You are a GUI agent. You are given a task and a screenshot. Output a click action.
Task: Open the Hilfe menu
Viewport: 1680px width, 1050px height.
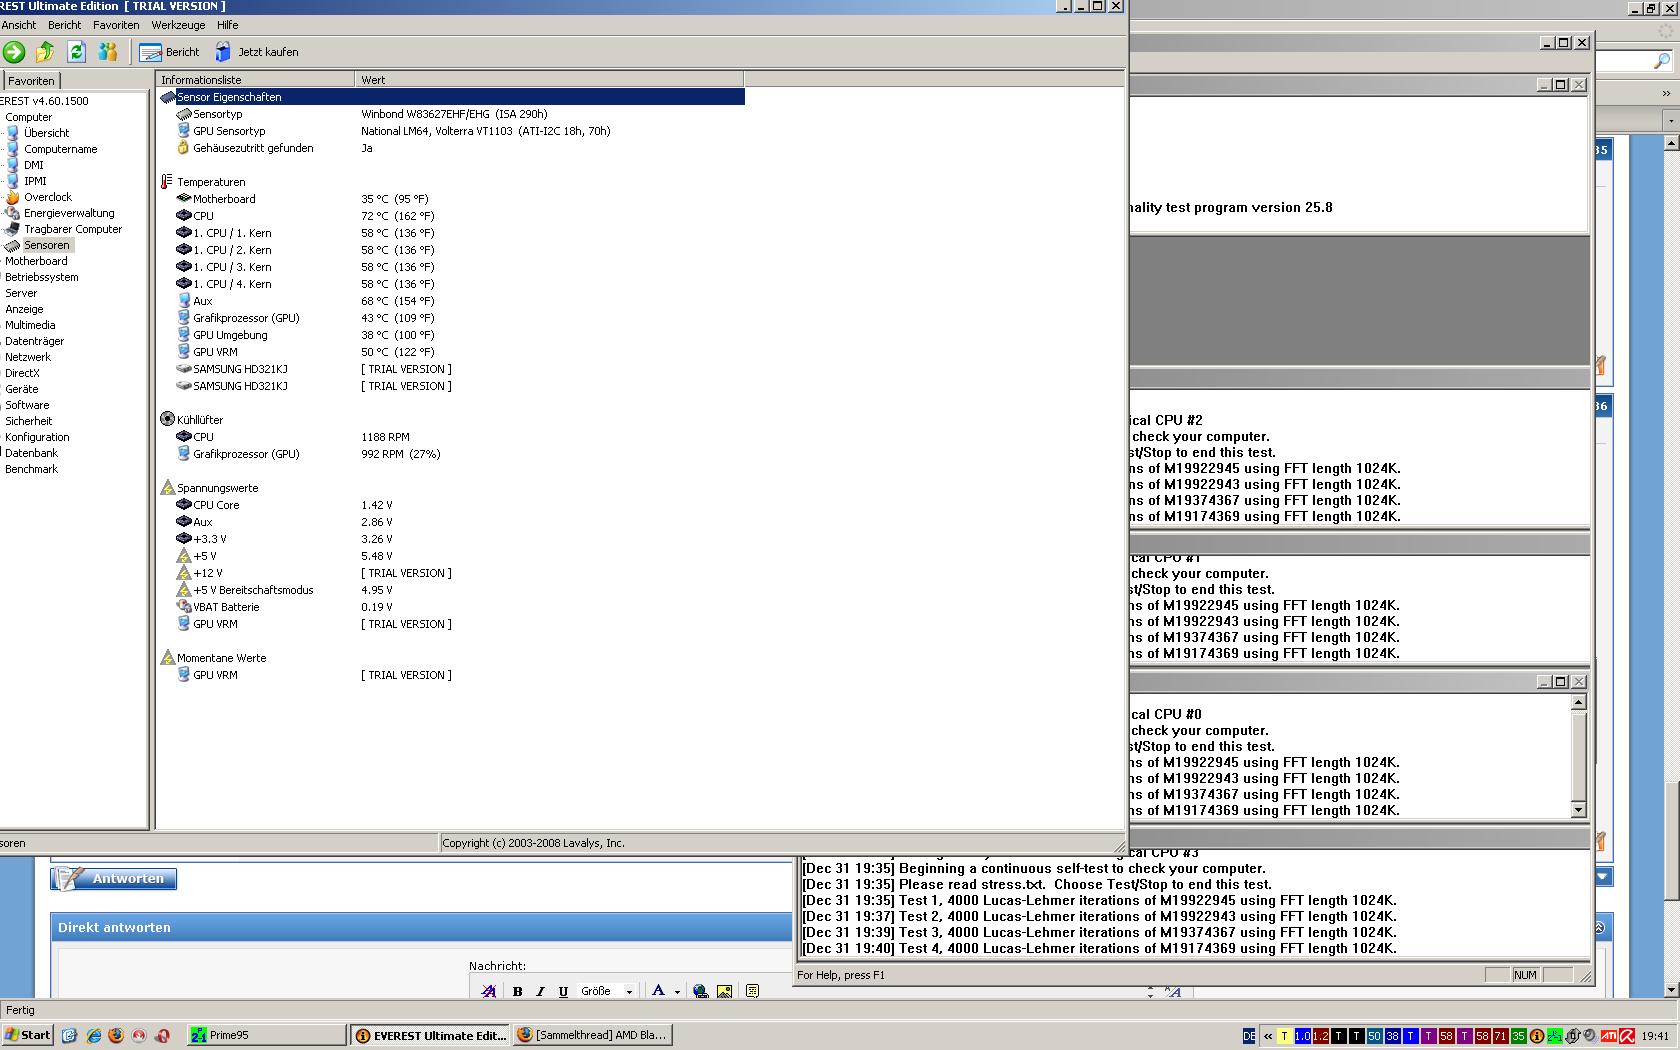(x=228, y=25)
